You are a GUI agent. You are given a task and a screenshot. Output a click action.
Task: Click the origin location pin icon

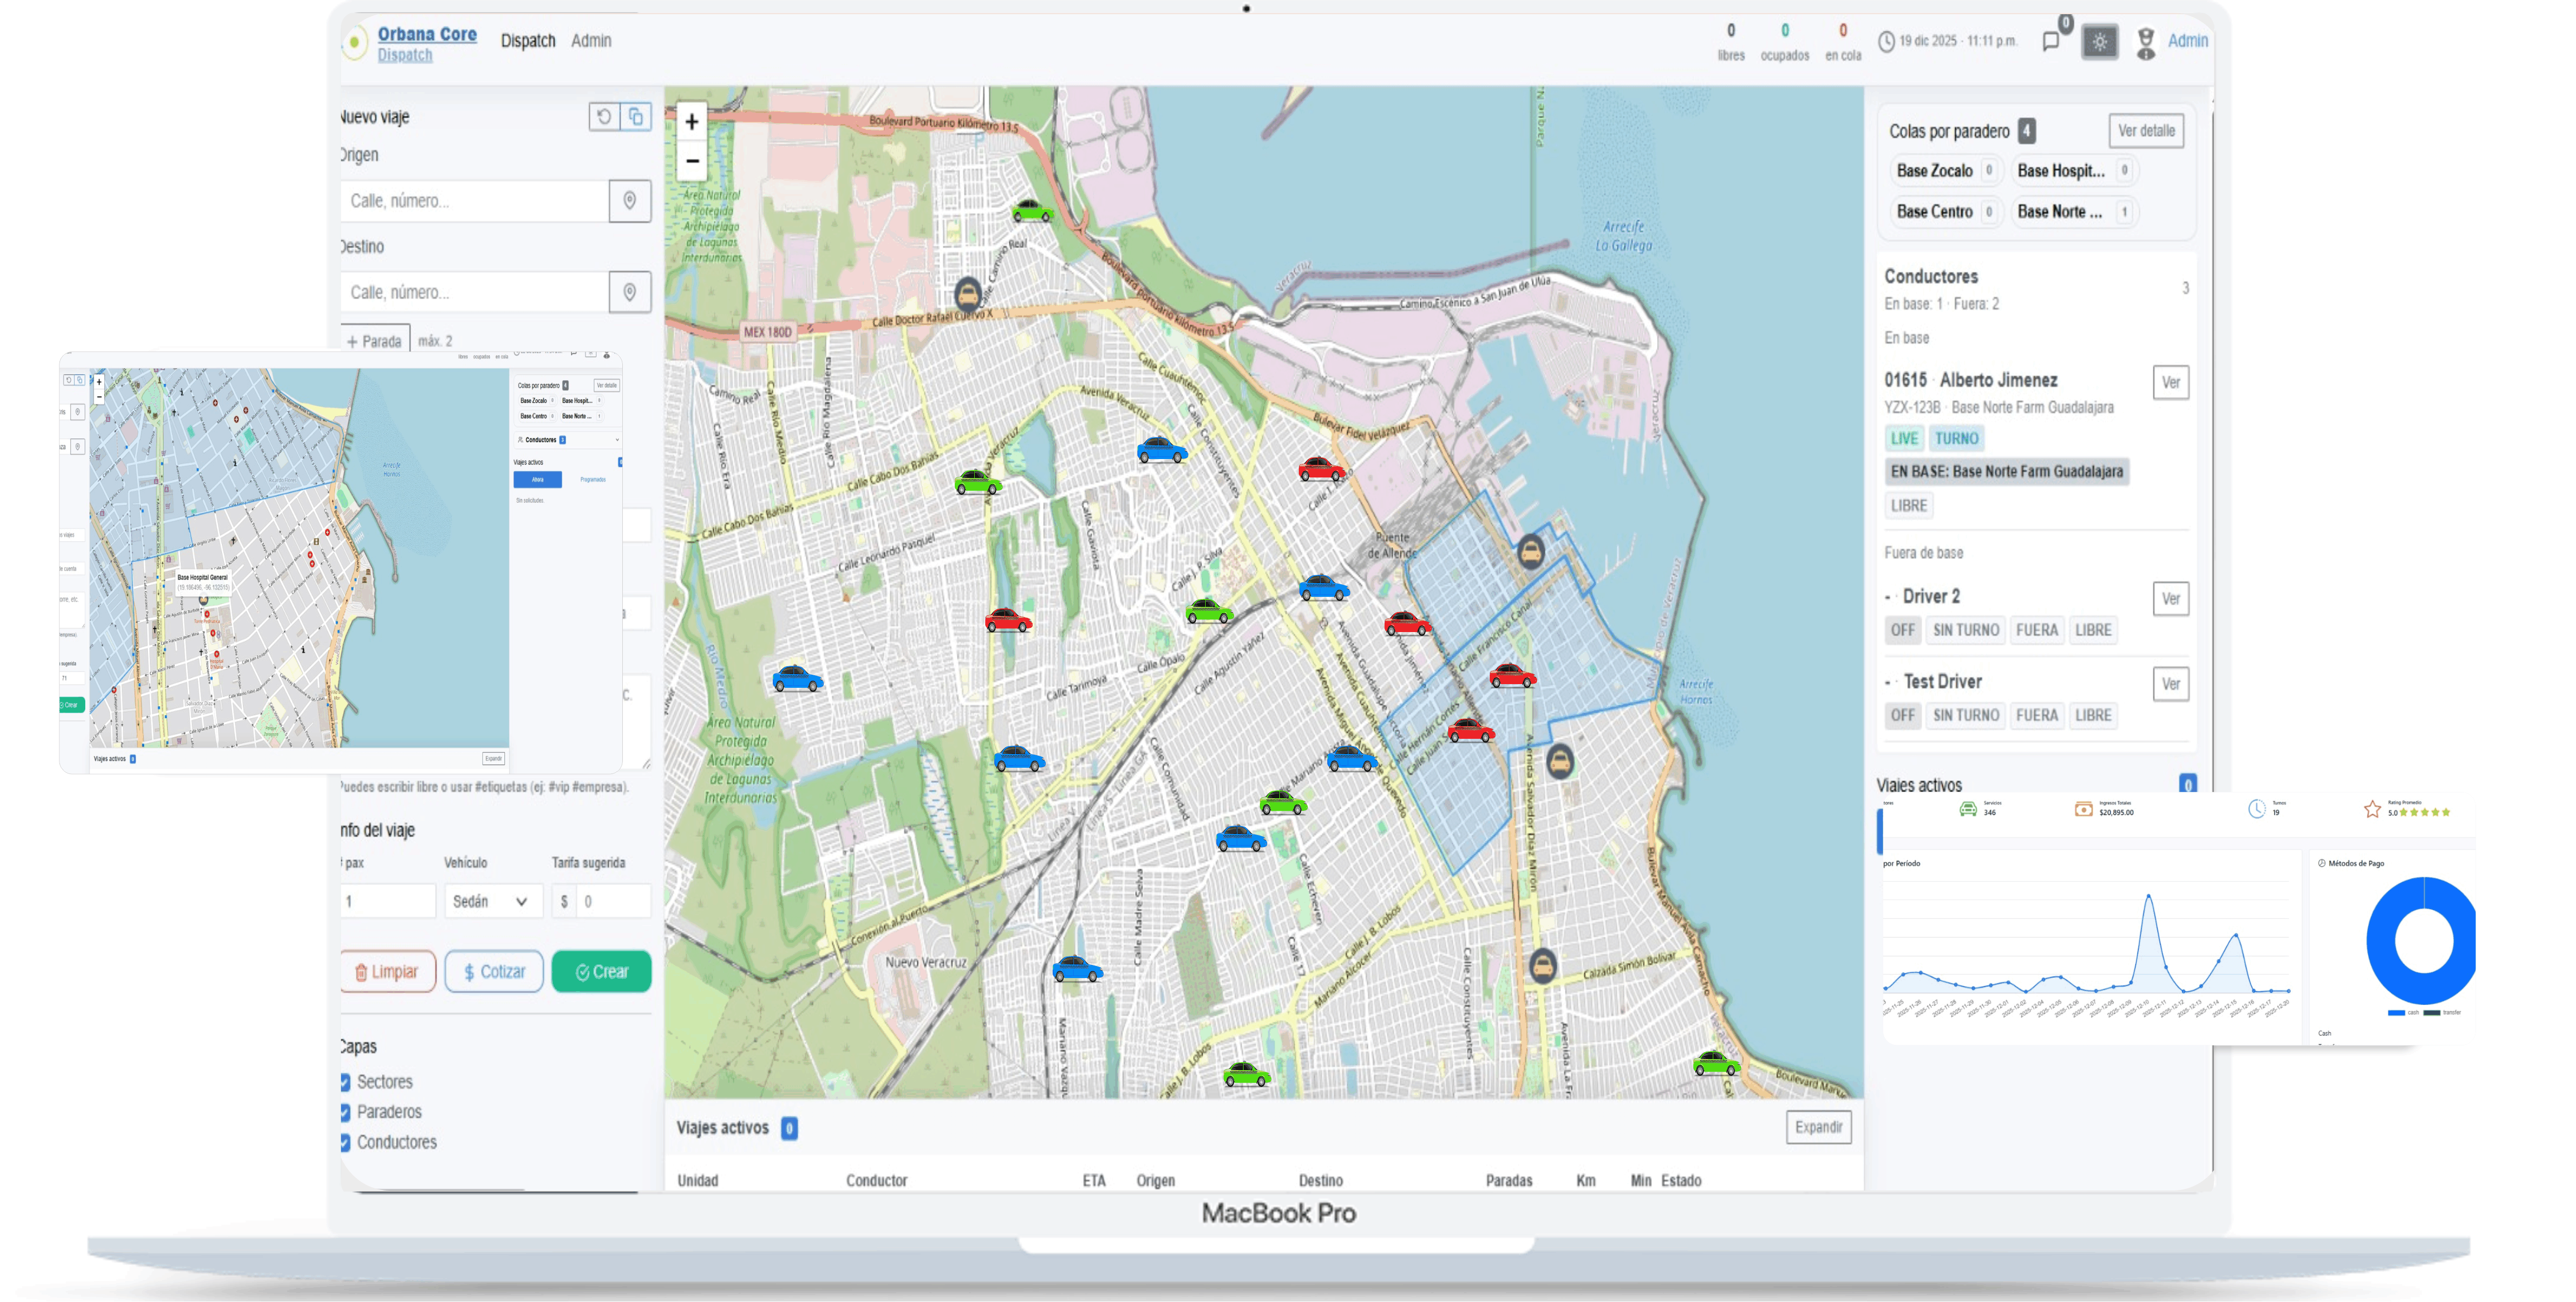630,201
